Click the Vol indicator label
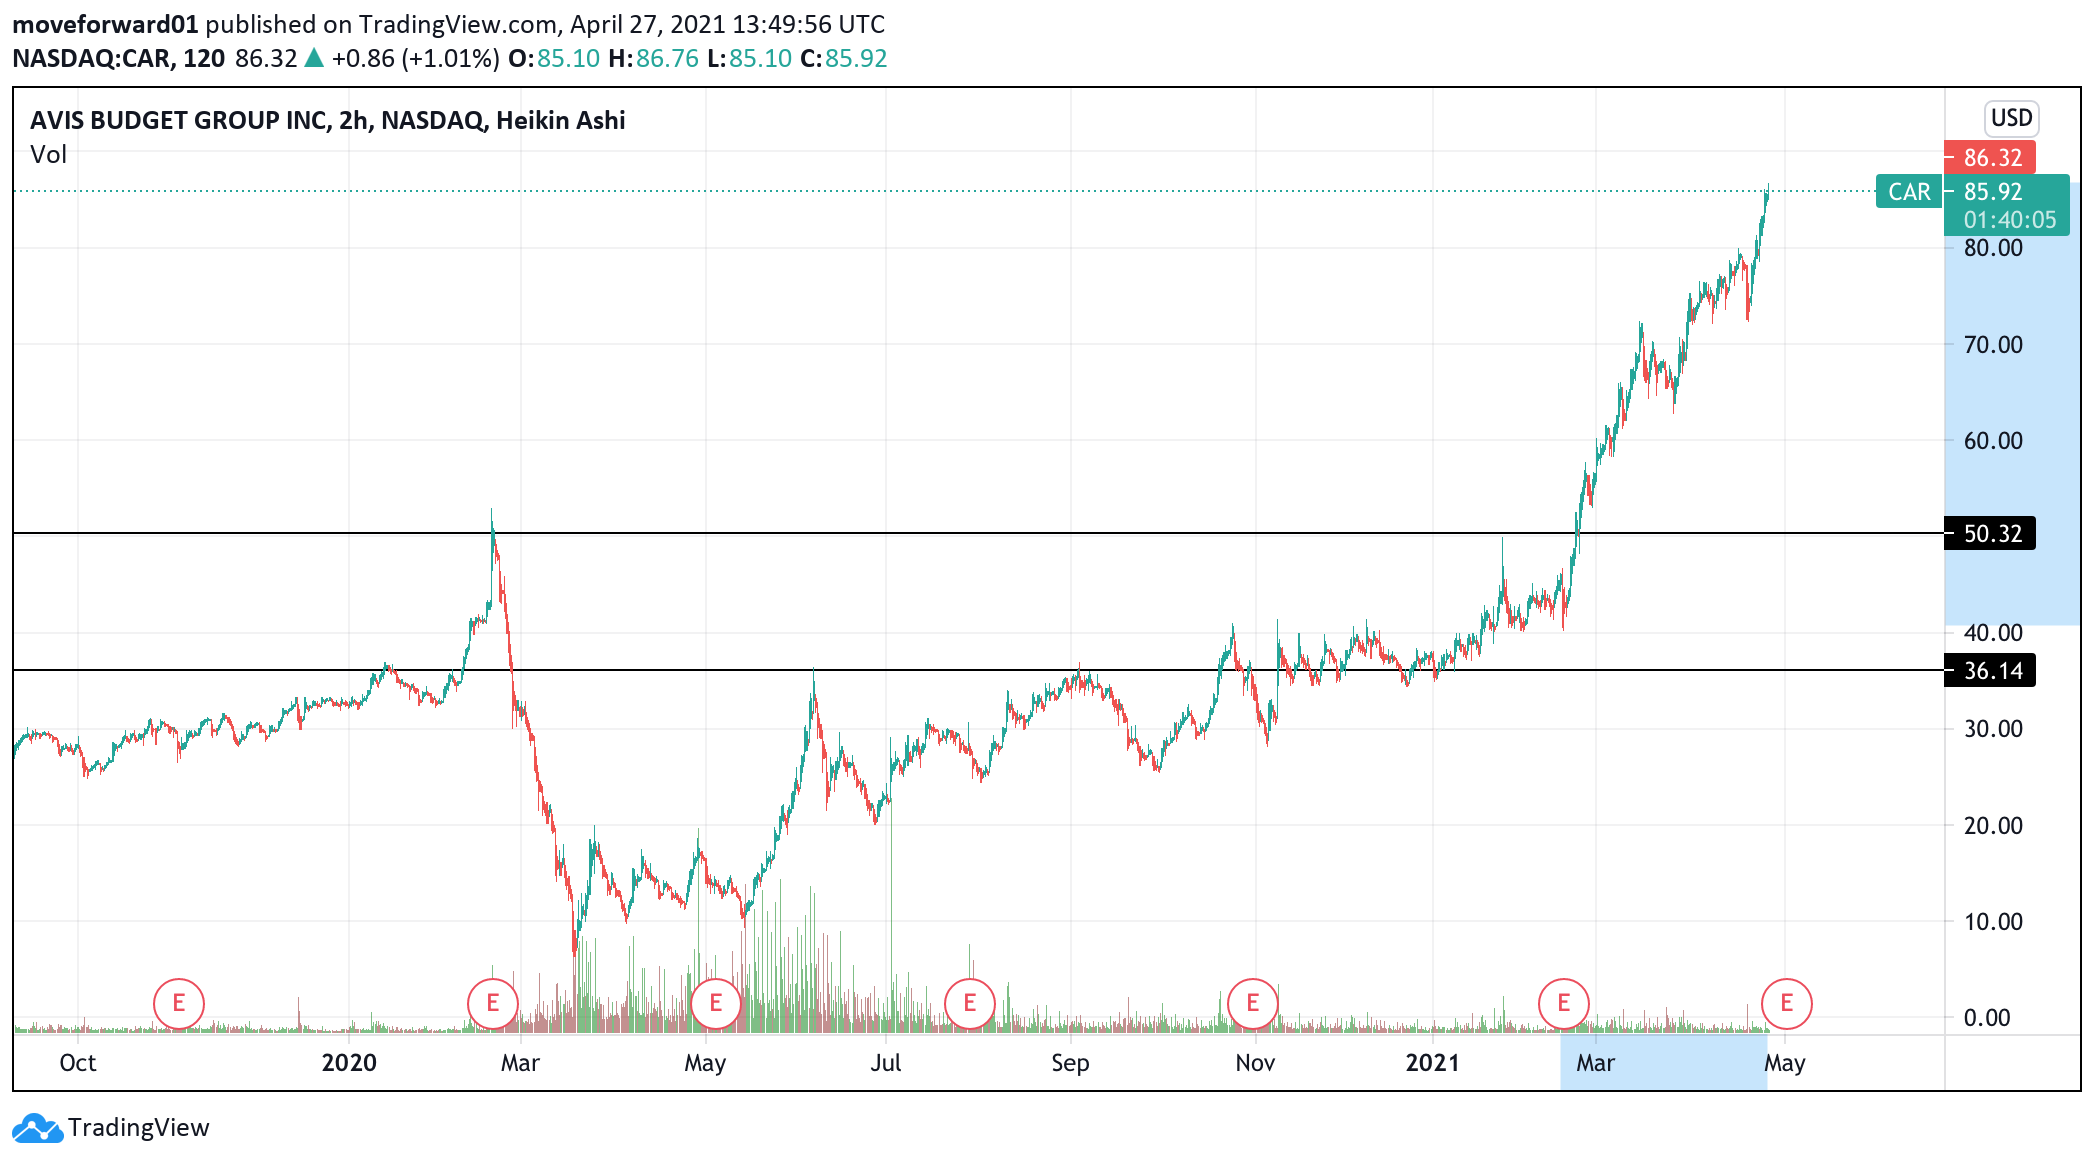The height and width of the screenshot is (1164, 2094). [x=48, y=155]
